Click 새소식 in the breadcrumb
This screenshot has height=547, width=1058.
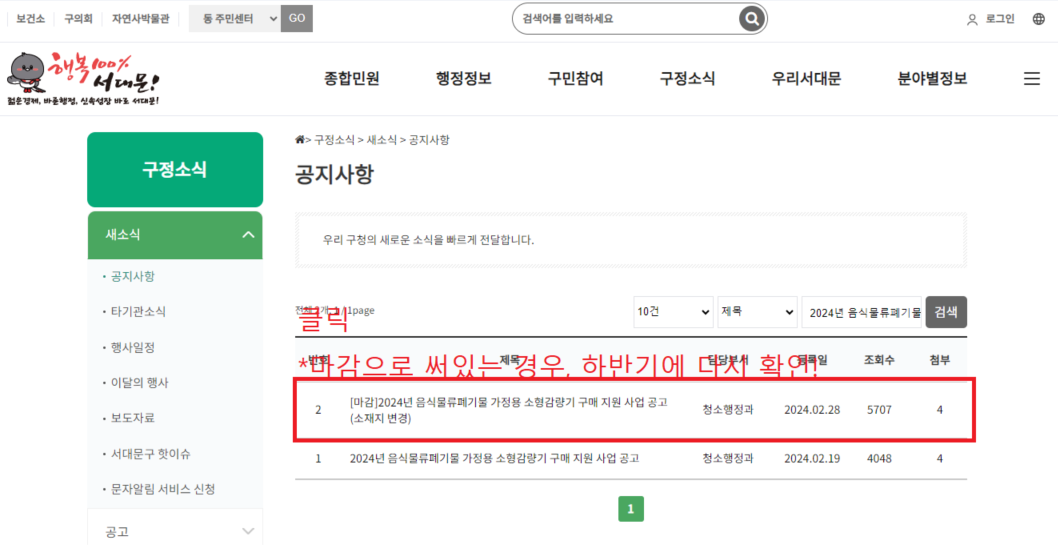382,140
